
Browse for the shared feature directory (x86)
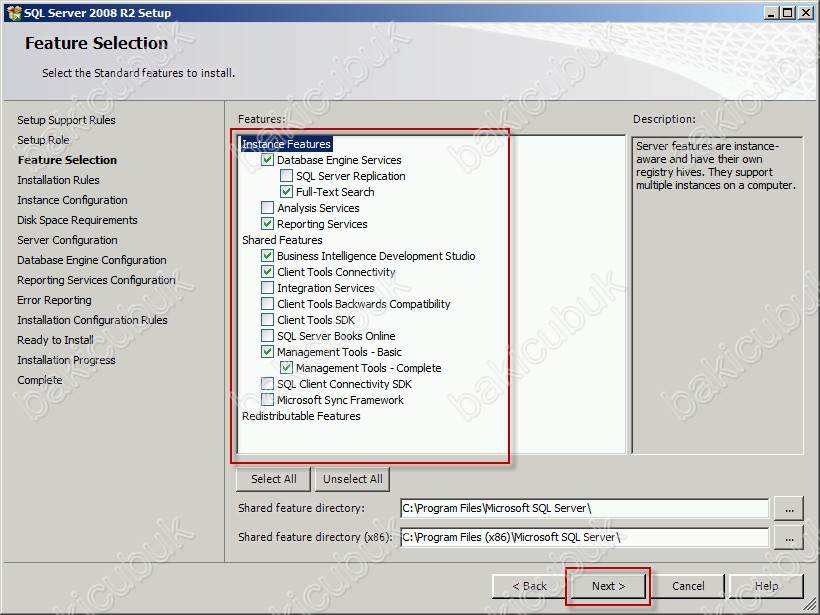(x=789, y=537)
